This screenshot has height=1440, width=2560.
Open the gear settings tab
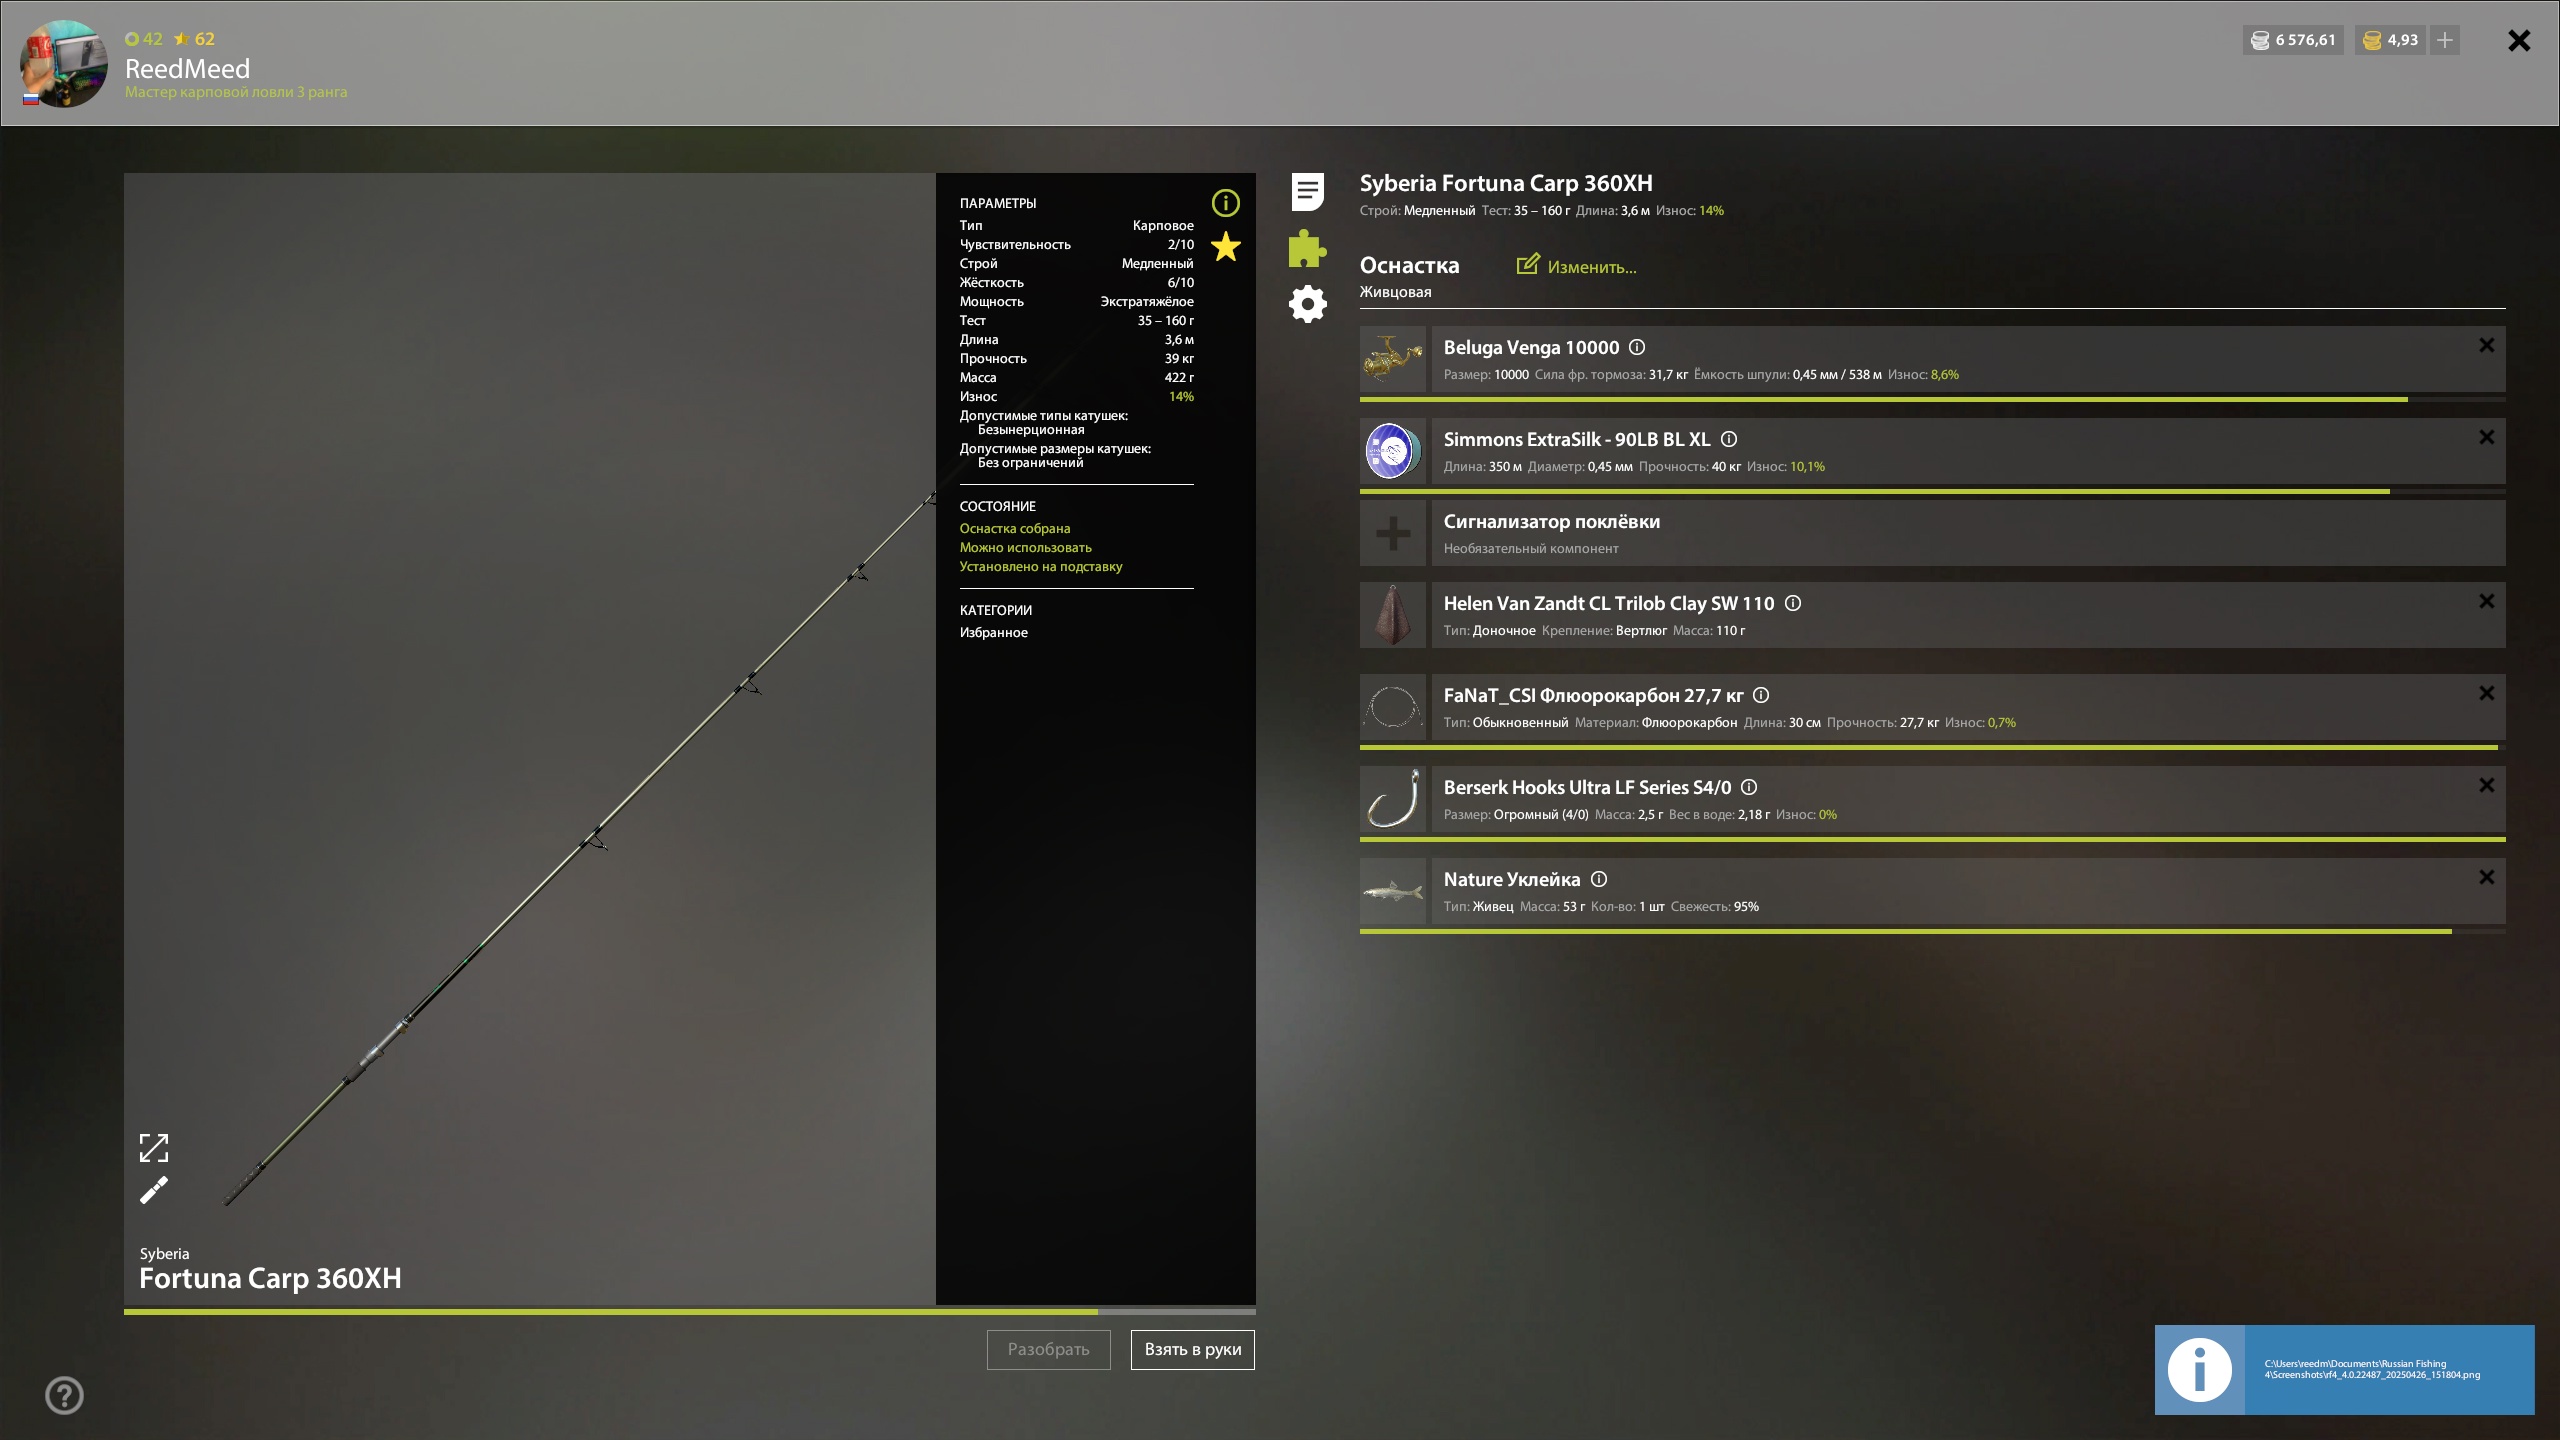click(1307, 304)
